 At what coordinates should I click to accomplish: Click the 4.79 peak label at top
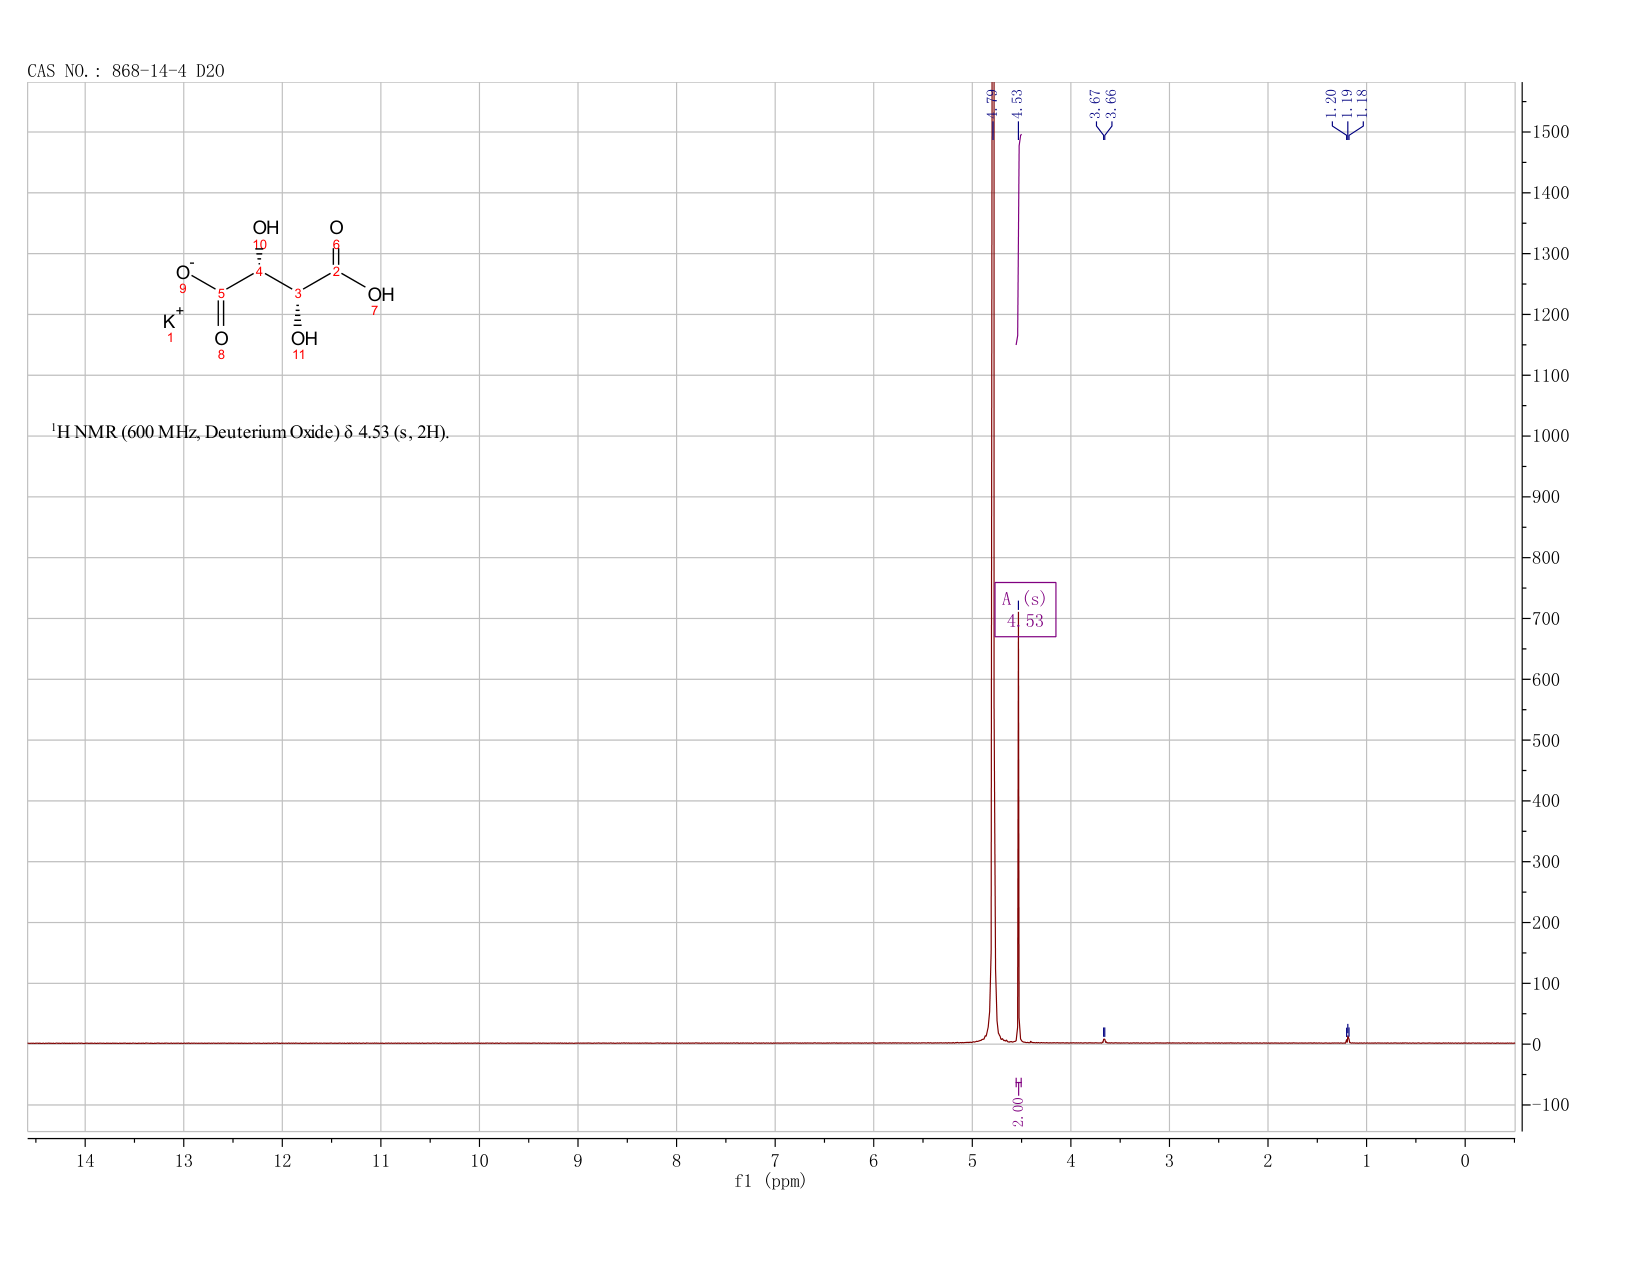click(992, 102)
